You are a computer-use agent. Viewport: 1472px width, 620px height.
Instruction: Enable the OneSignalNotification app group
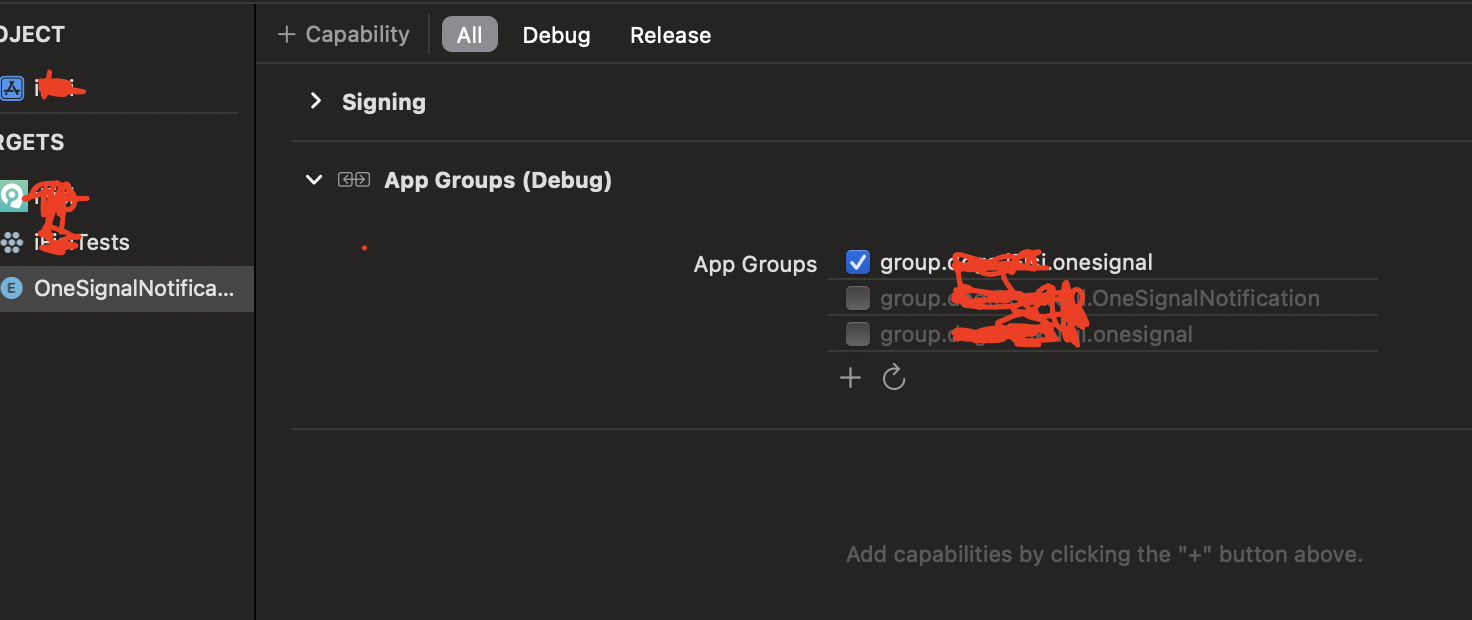pos(857,297)
